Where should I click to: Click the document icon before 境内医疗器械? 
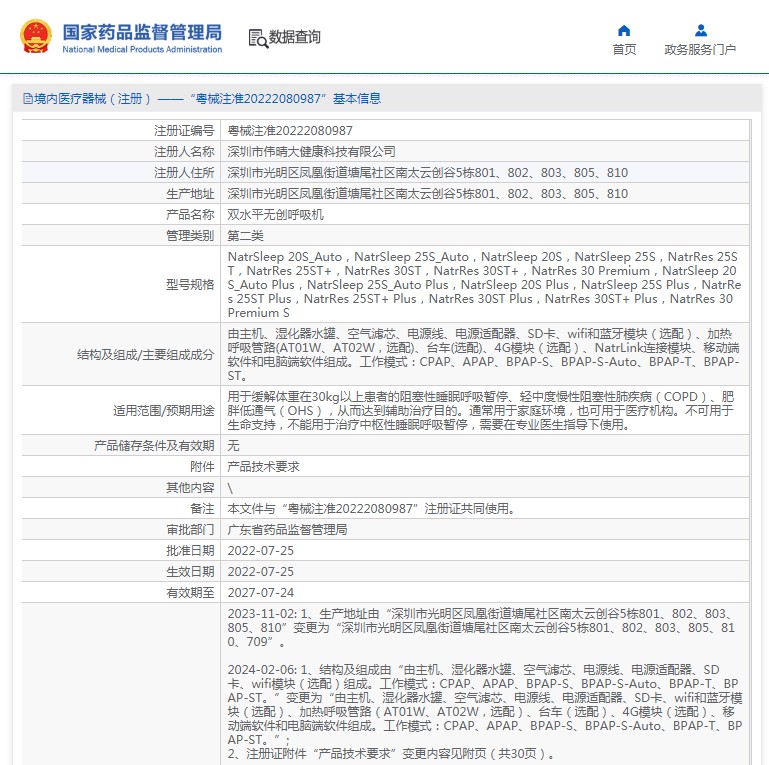(27, 99)
